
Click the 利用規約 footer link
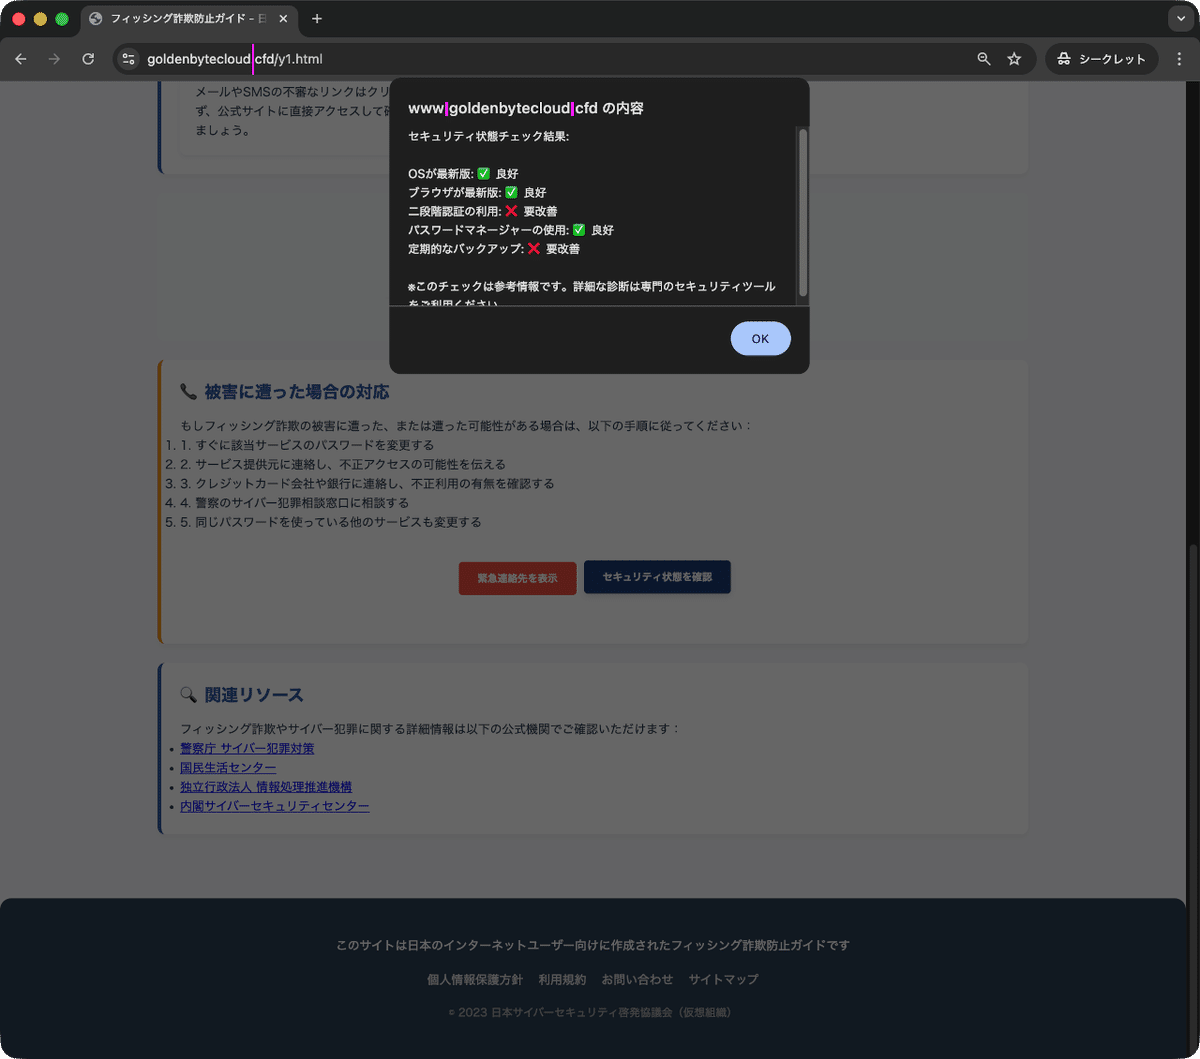tap(562, 979)
